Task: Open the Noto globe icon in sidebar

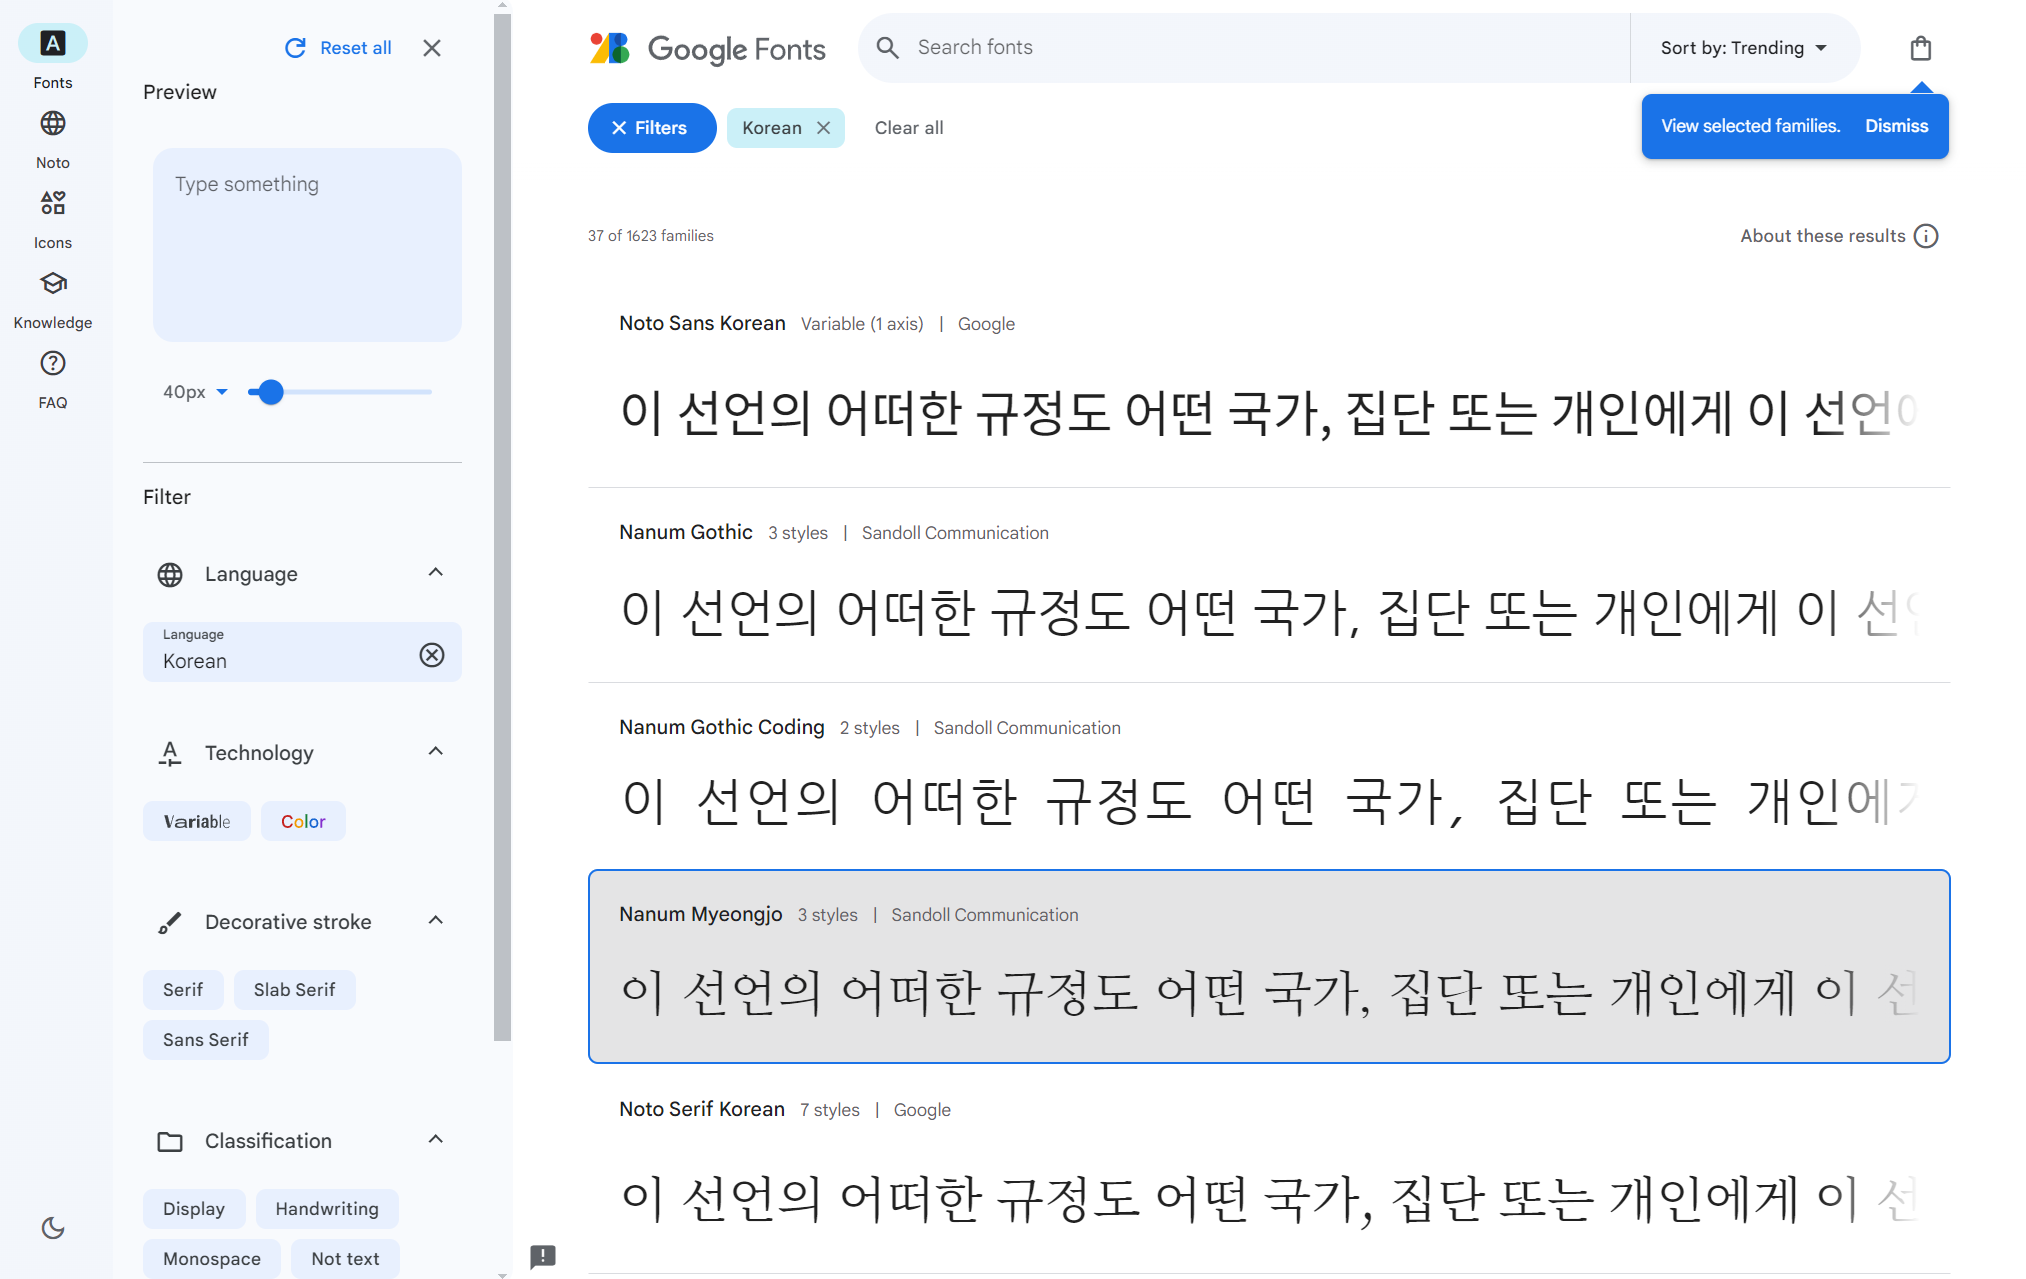Action: (53, 124)
